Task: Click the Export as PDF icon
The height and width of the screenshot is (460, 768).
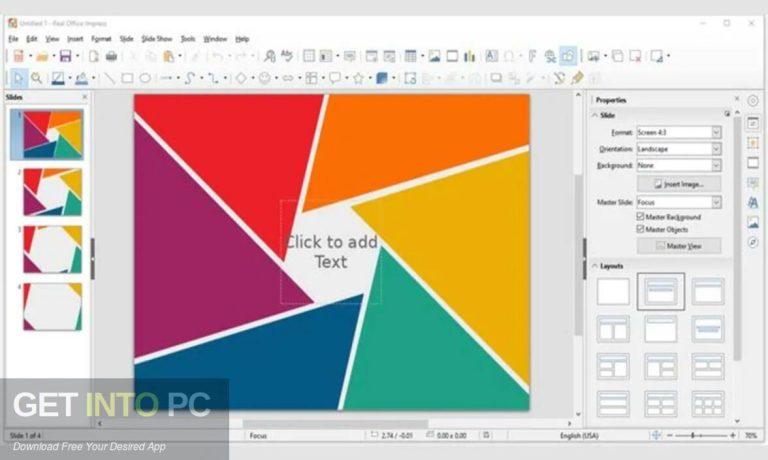Action: 94,56
